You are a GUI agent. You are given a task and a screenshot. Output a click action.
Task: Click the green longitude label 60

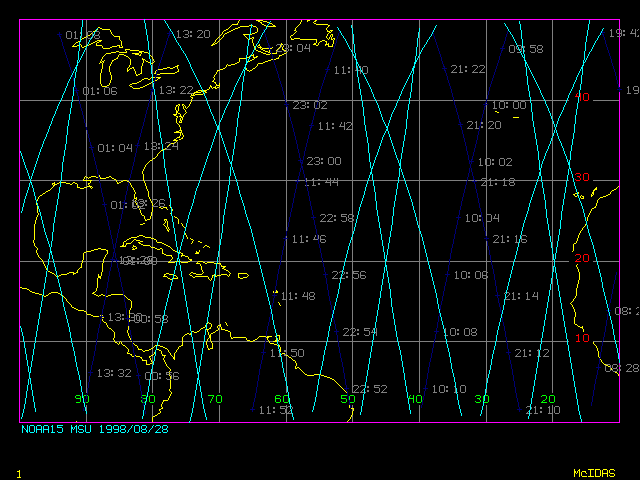coord(282,399)
